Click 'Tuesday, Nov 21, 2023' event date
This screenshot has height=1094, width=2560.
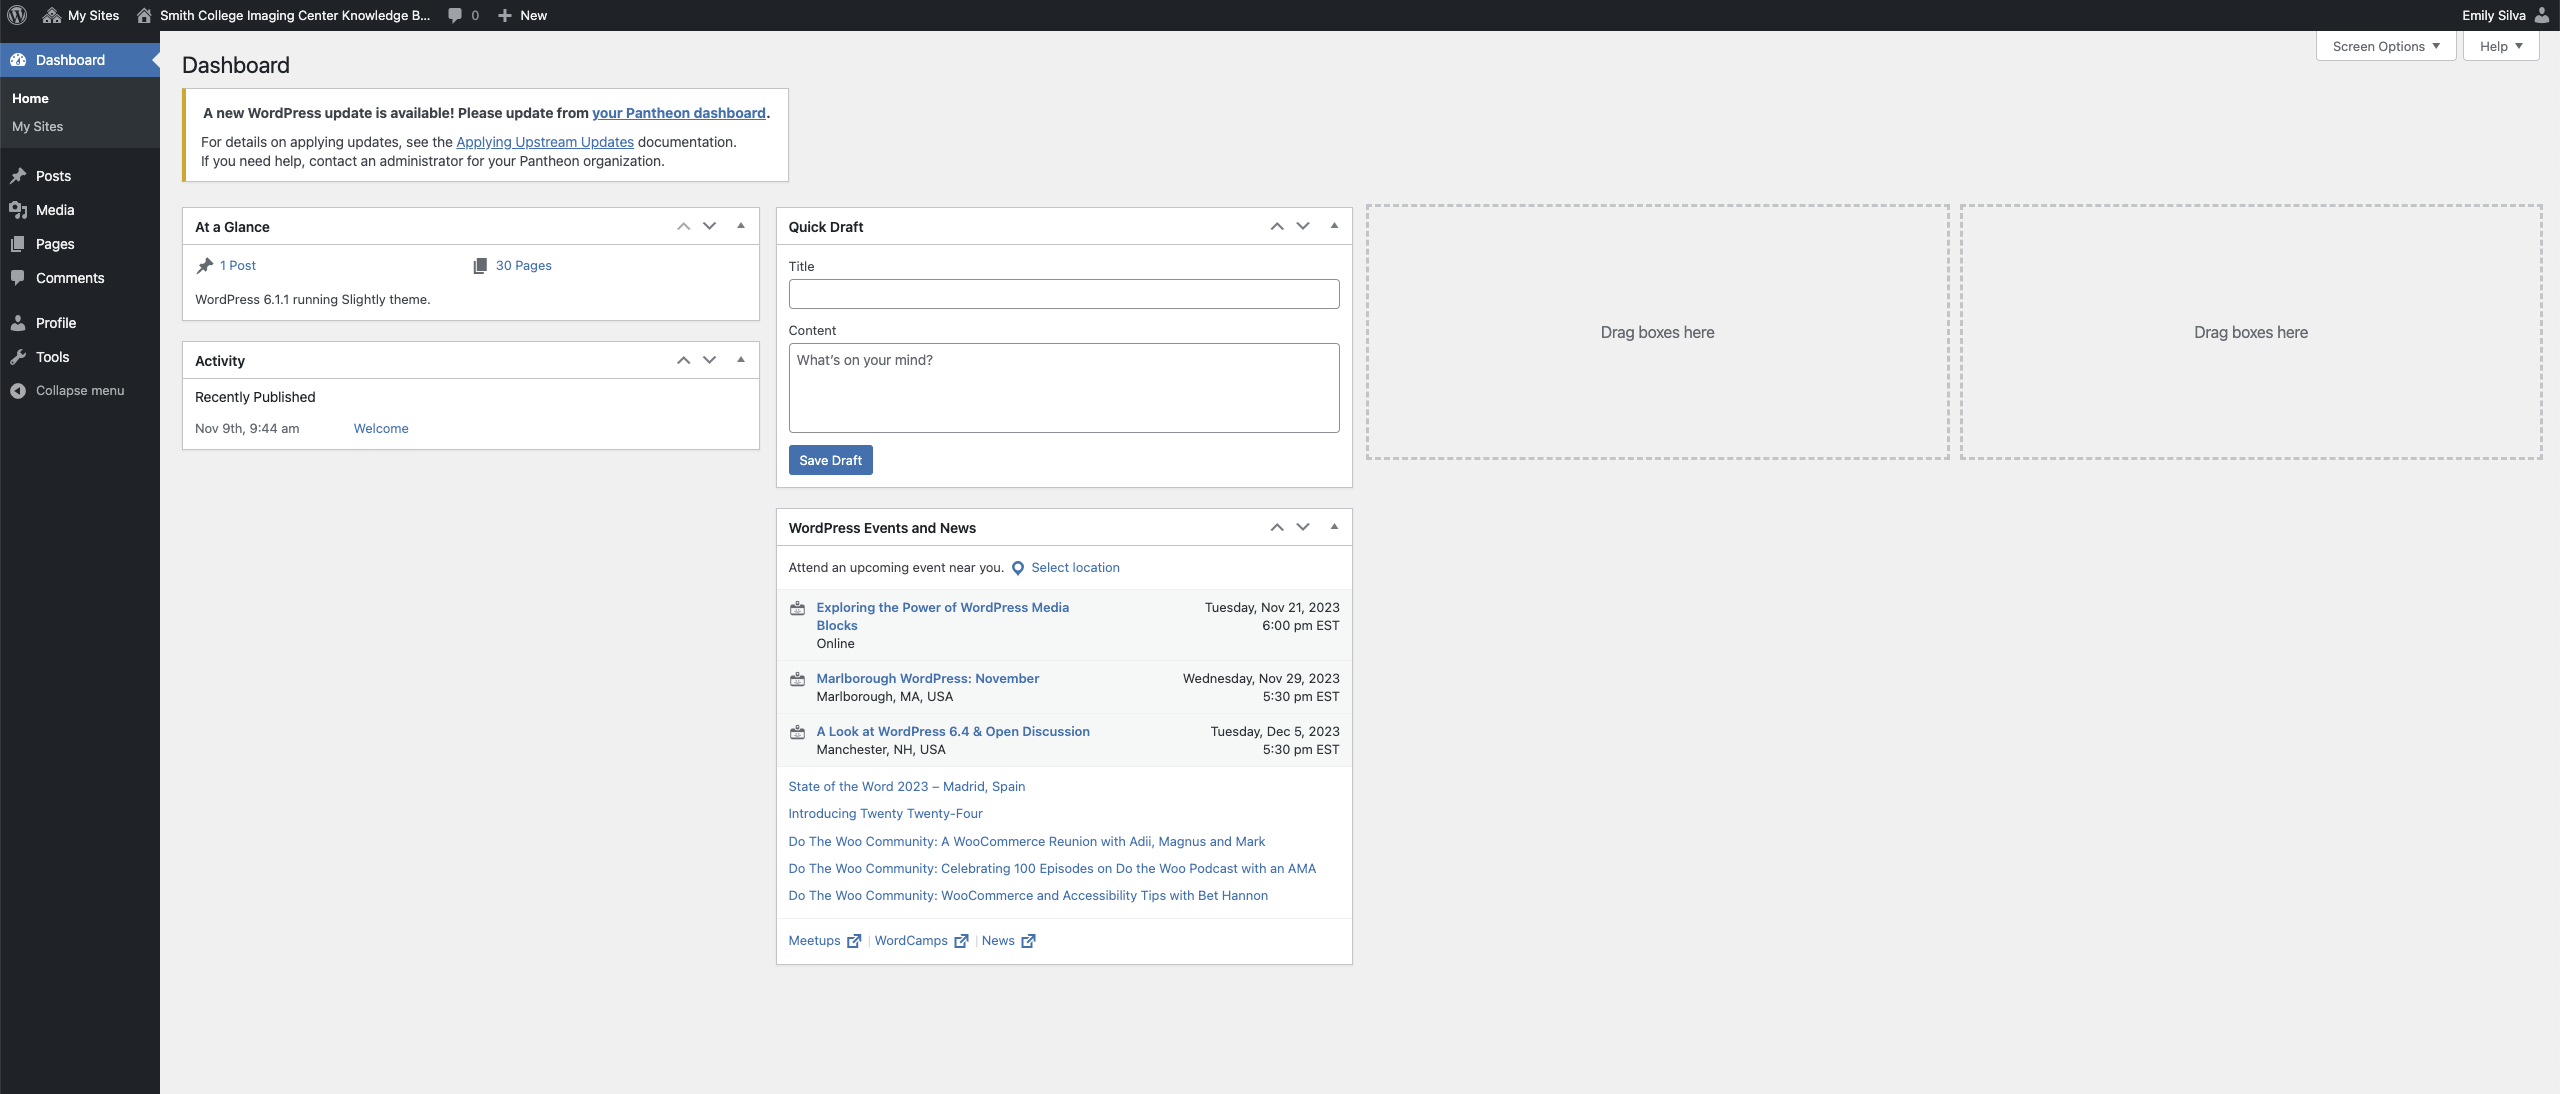(1272, 607)
